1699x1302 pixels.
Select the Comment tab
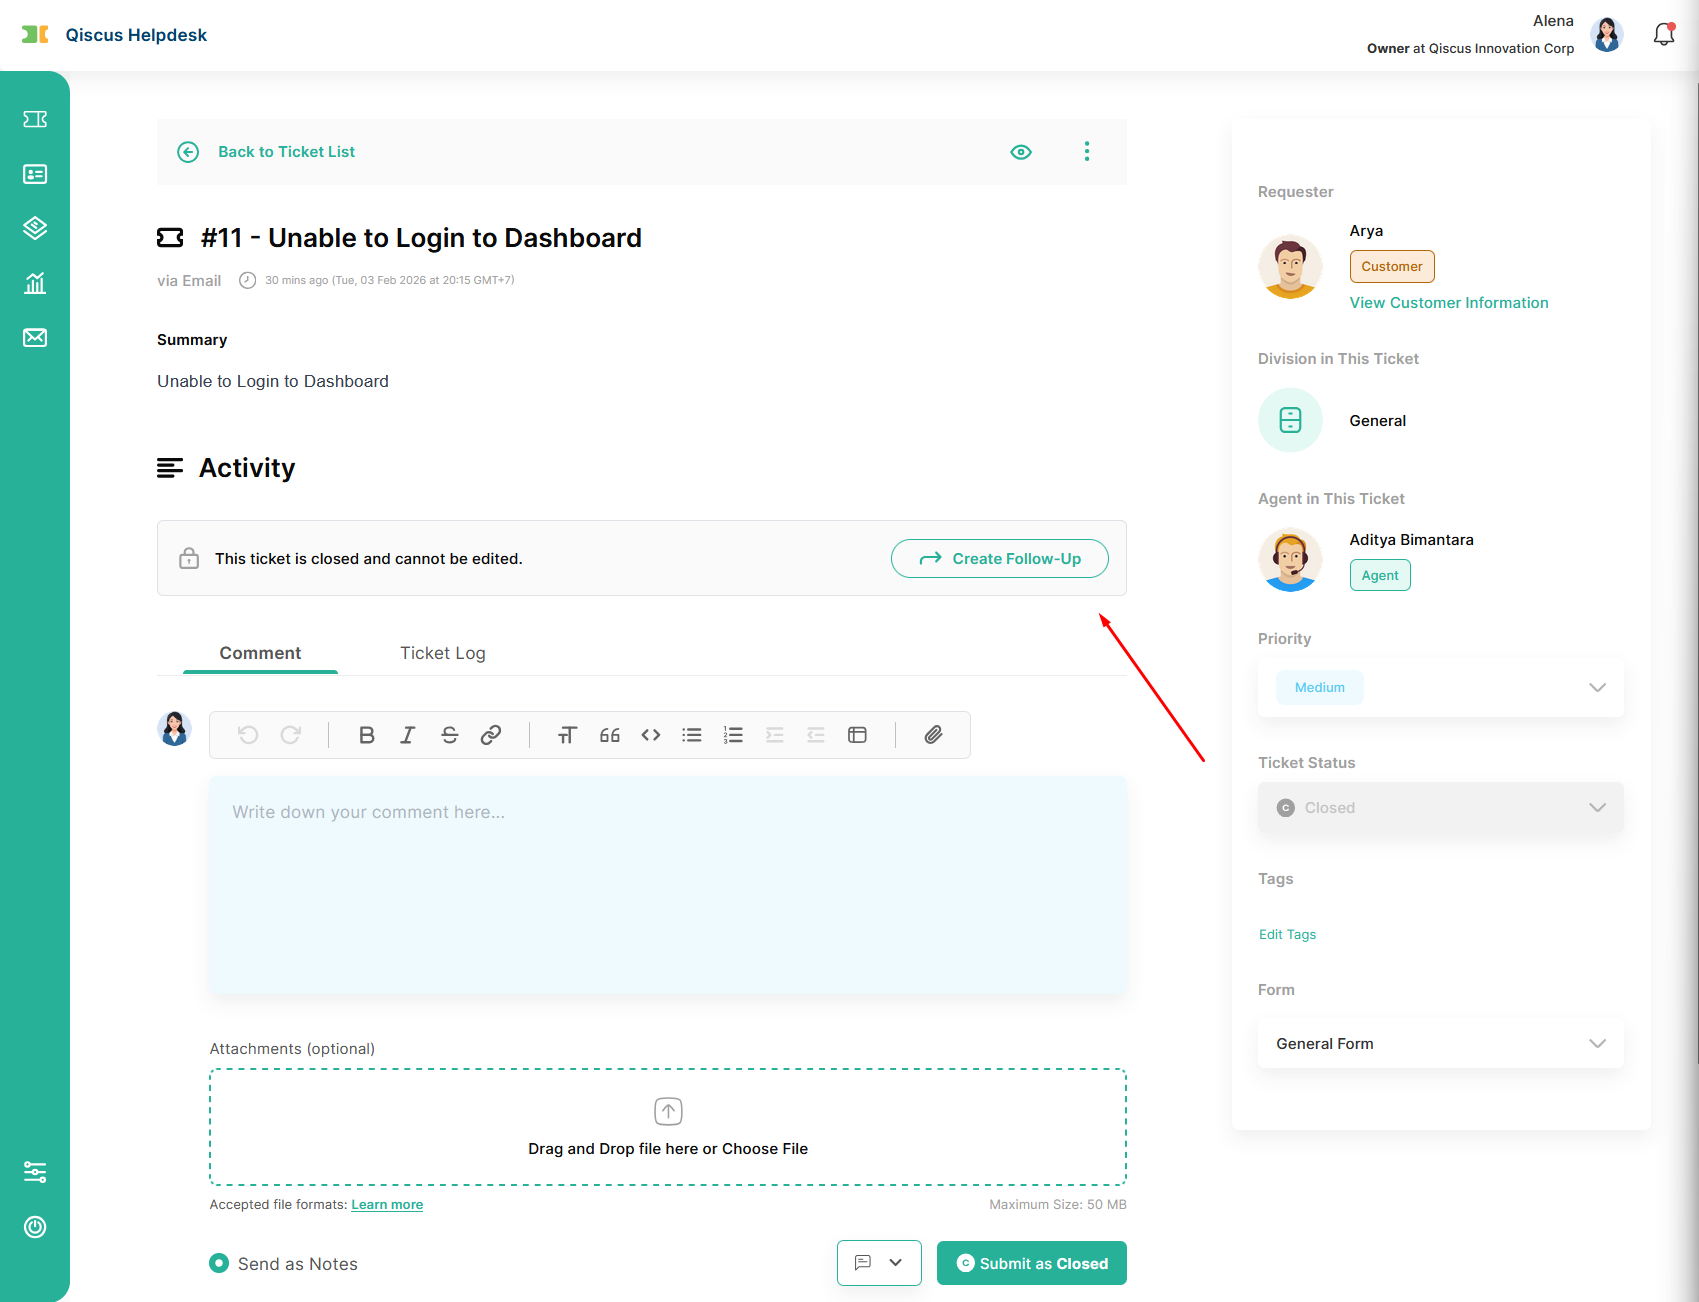[x=260, y=653]
